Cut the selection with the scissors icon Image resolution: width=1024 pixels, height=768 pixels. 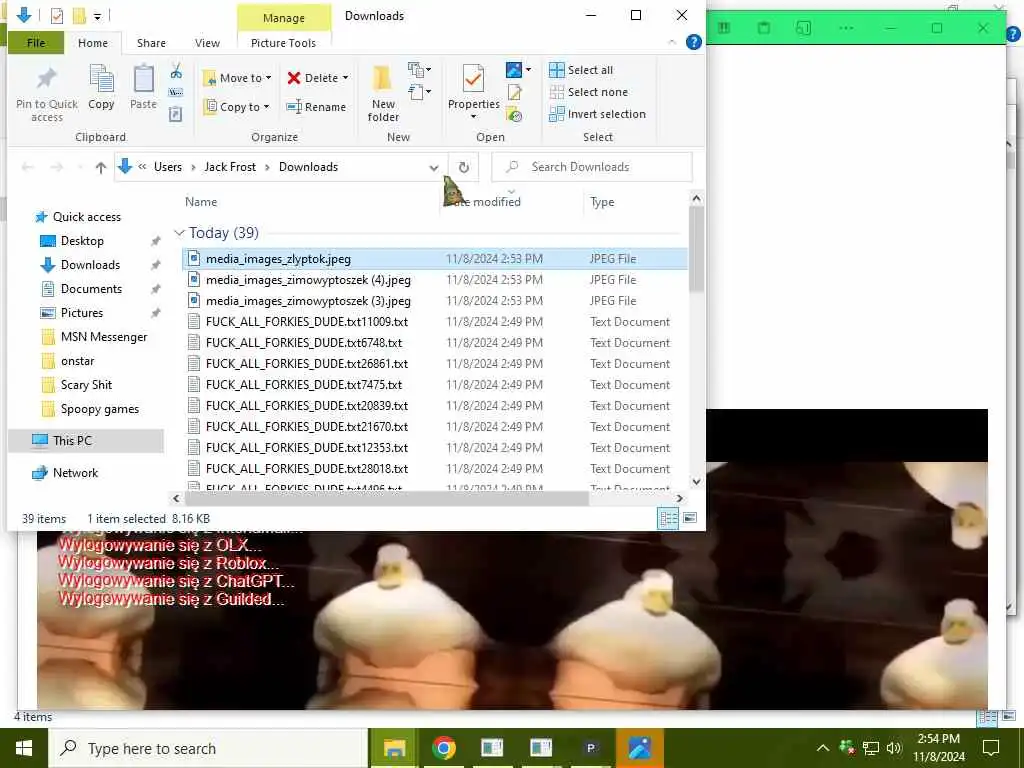click(x=176, y=71)
